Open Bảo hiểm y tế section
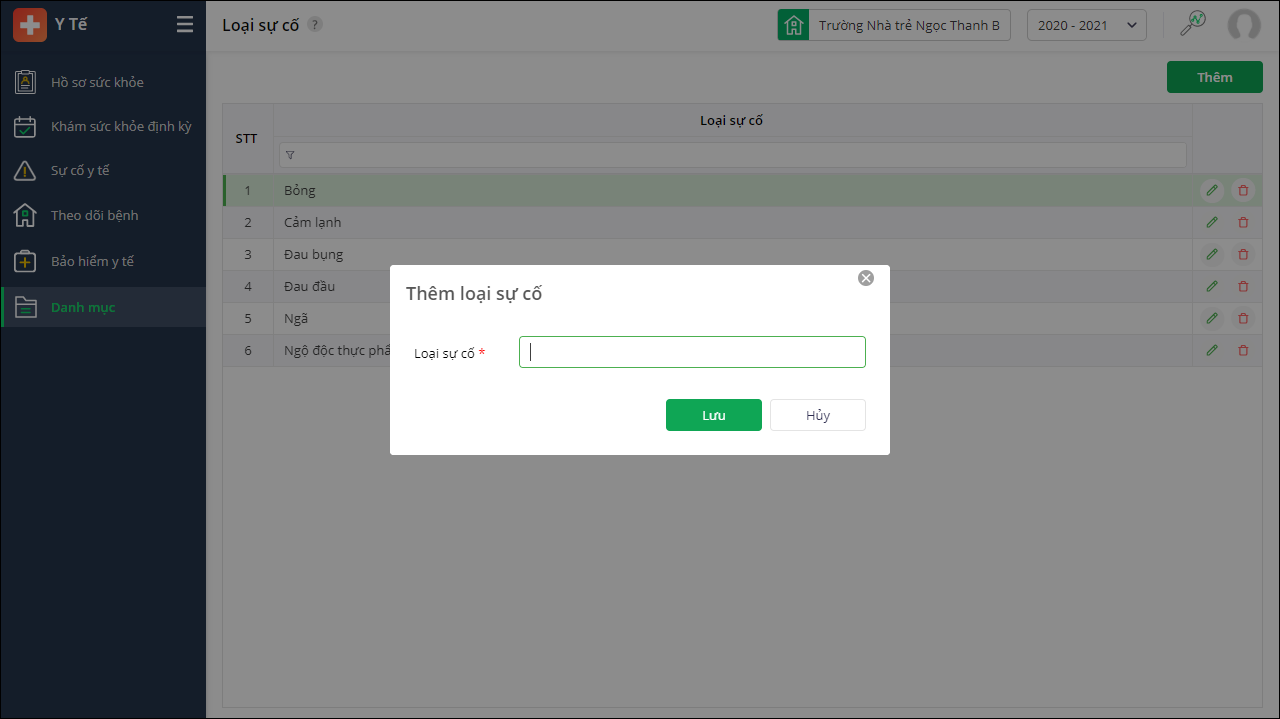Viewport: 1280px width, 719px height. tap(92, 261)
